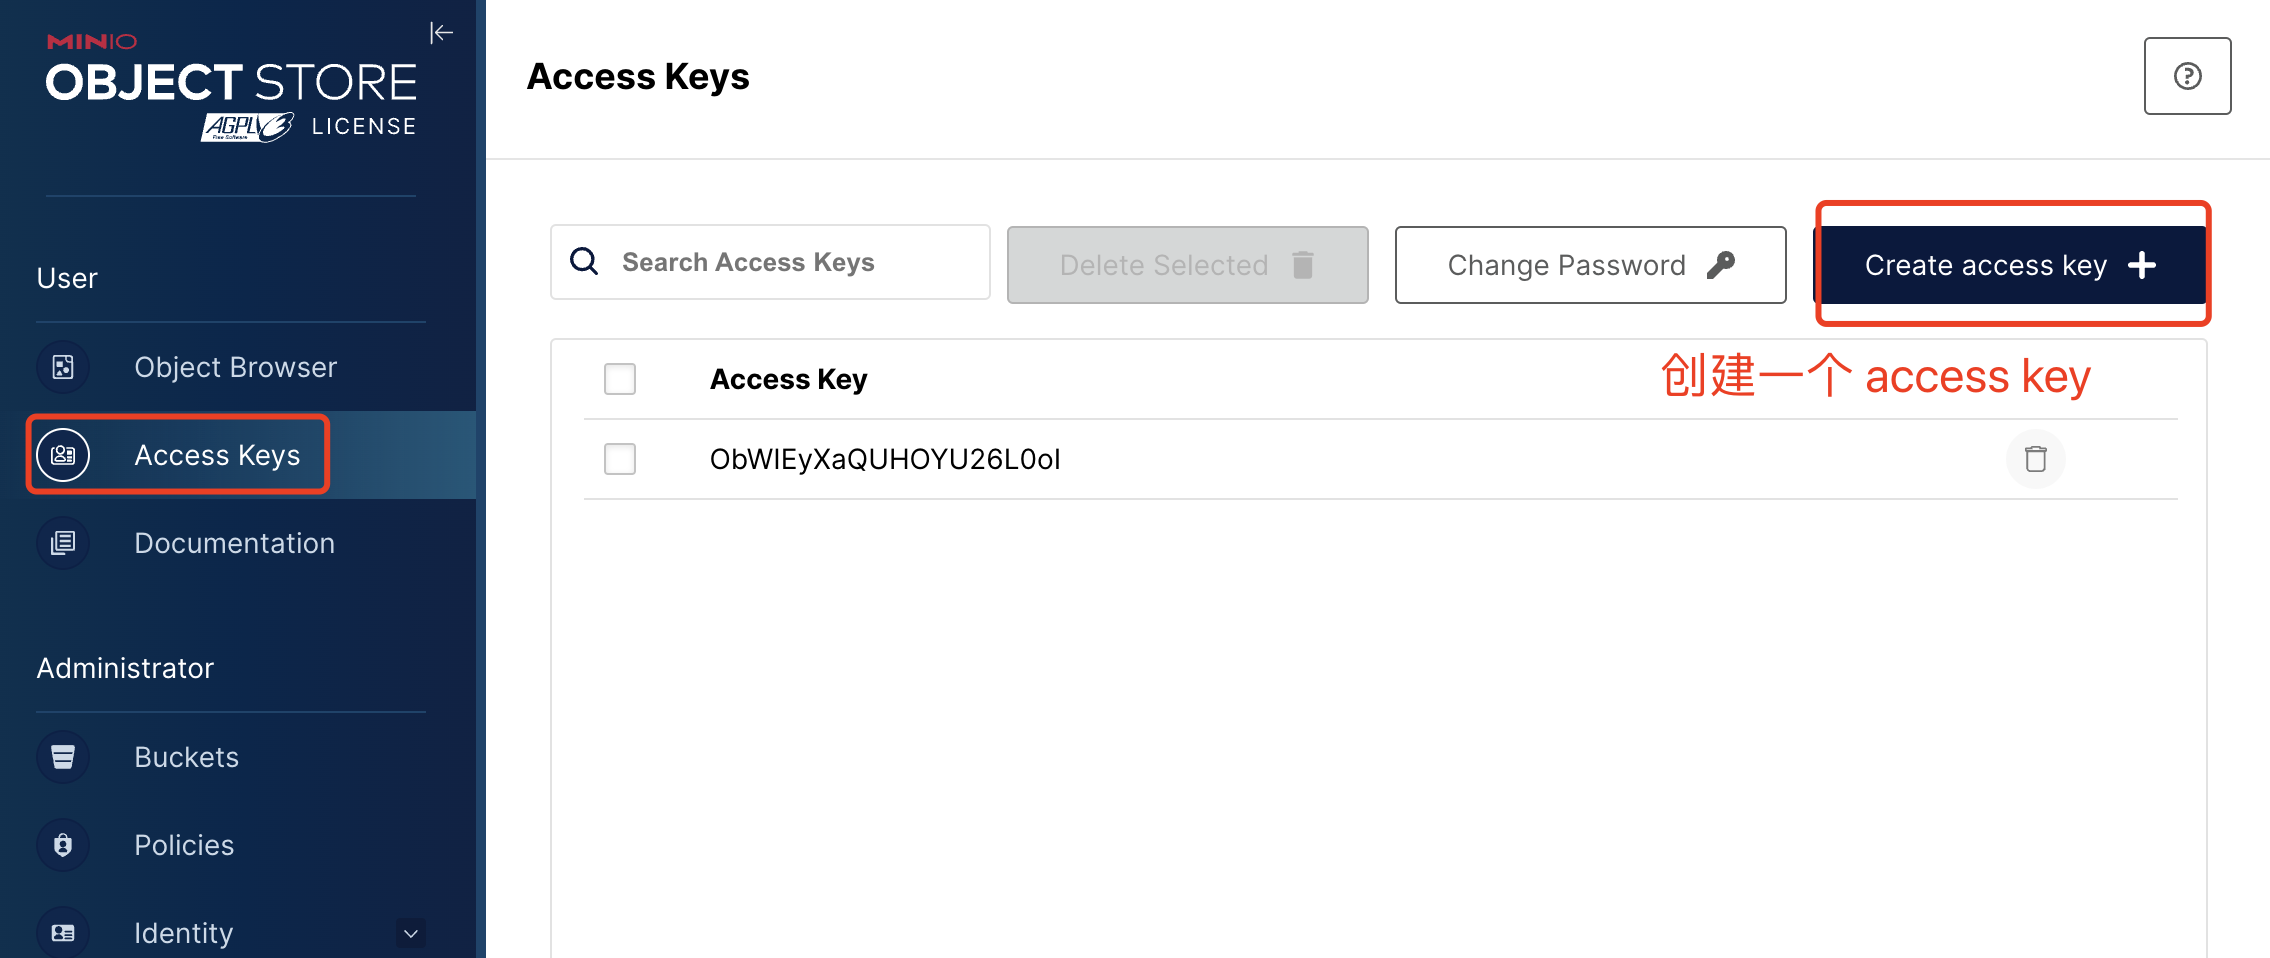Click the Access Keys card icon
2270x958 pixels.
[62, 454]
